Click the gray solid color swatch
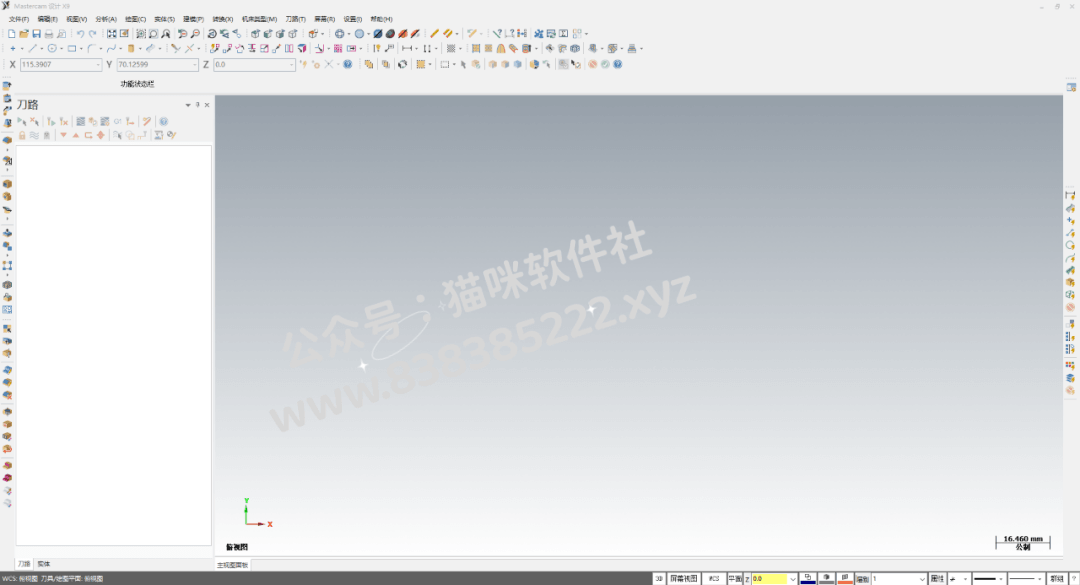 click(x=827, y=579)
